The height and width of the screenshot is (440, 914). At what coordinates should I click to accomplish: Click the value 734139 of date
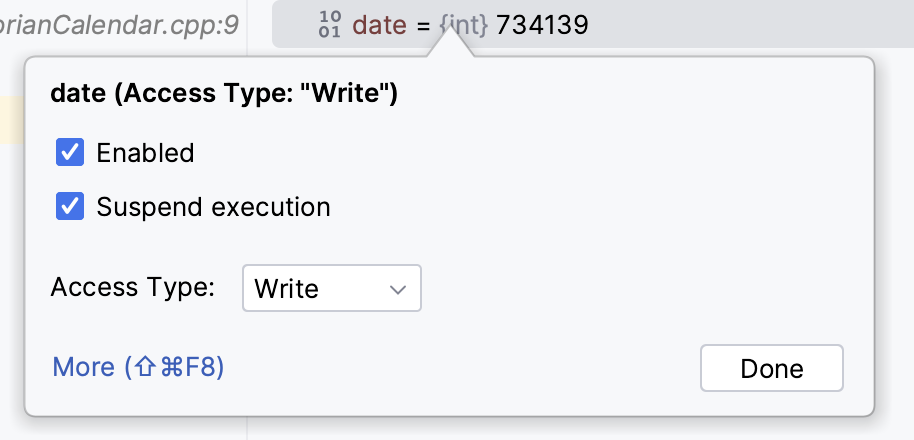[542, 25]
